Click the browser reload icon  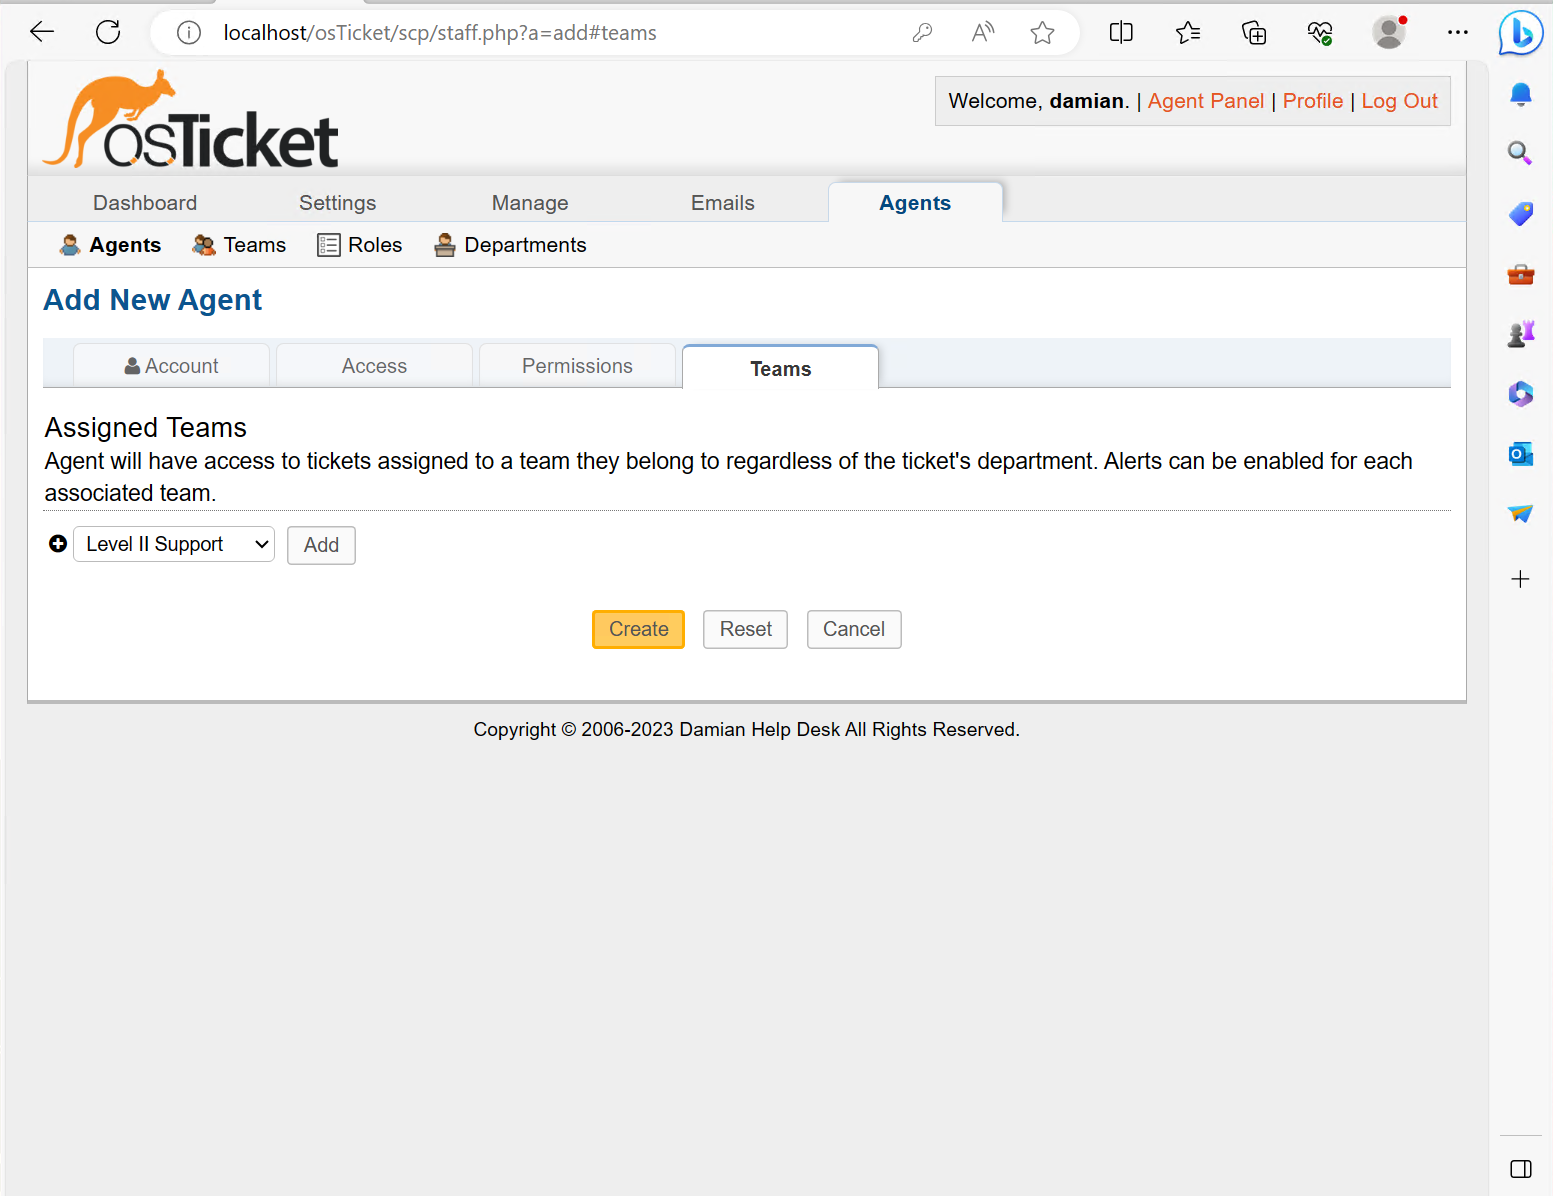107,31
